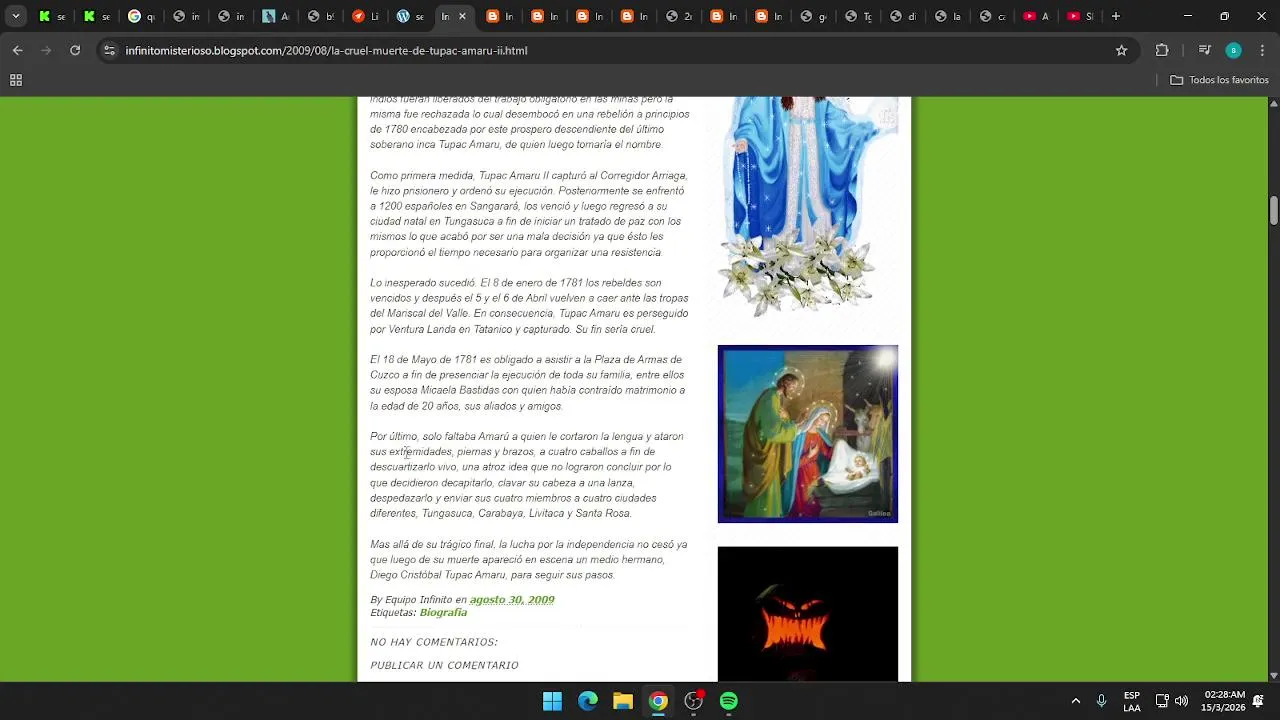1280x720 pixels.
Task: Open the tab search dropdown arrow
Action: pyautogui.click(x=15, y=16)
